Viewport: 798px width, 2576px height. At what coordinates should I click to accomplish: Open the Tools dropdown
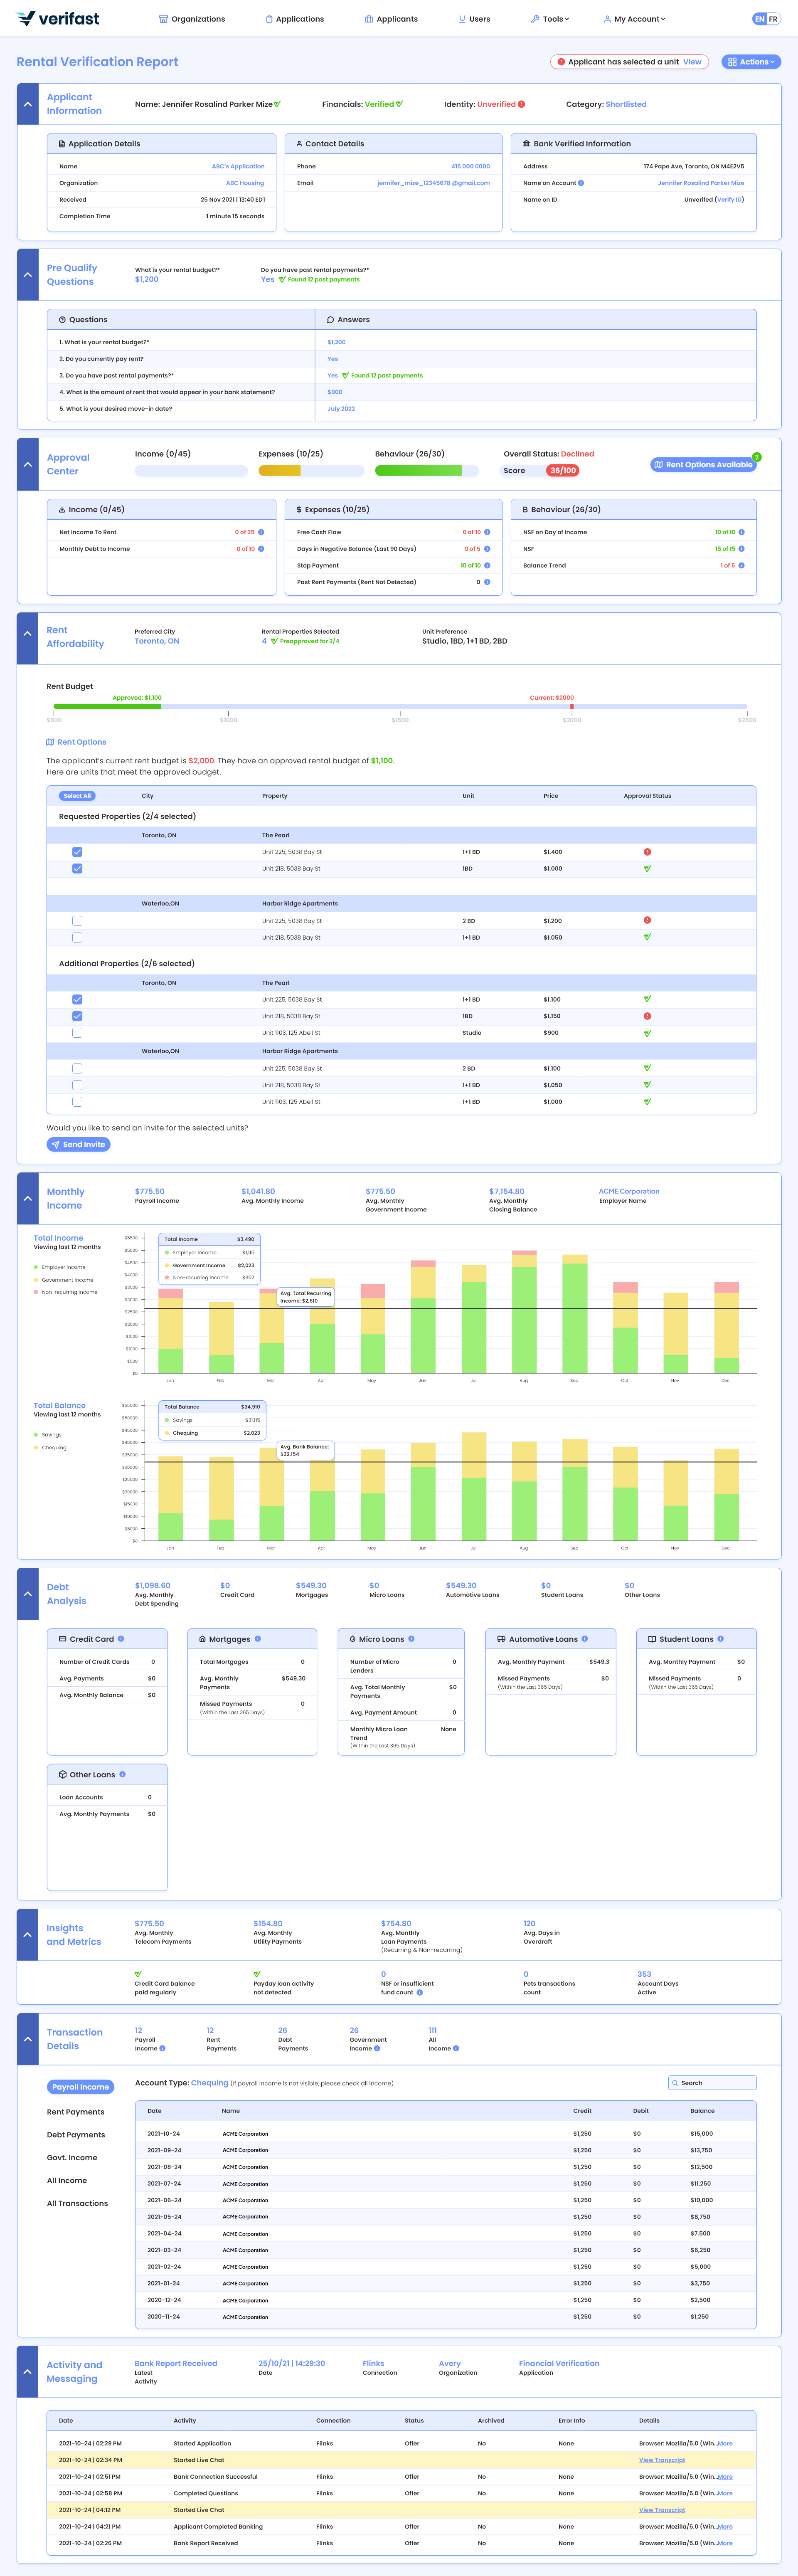point(551,18)
